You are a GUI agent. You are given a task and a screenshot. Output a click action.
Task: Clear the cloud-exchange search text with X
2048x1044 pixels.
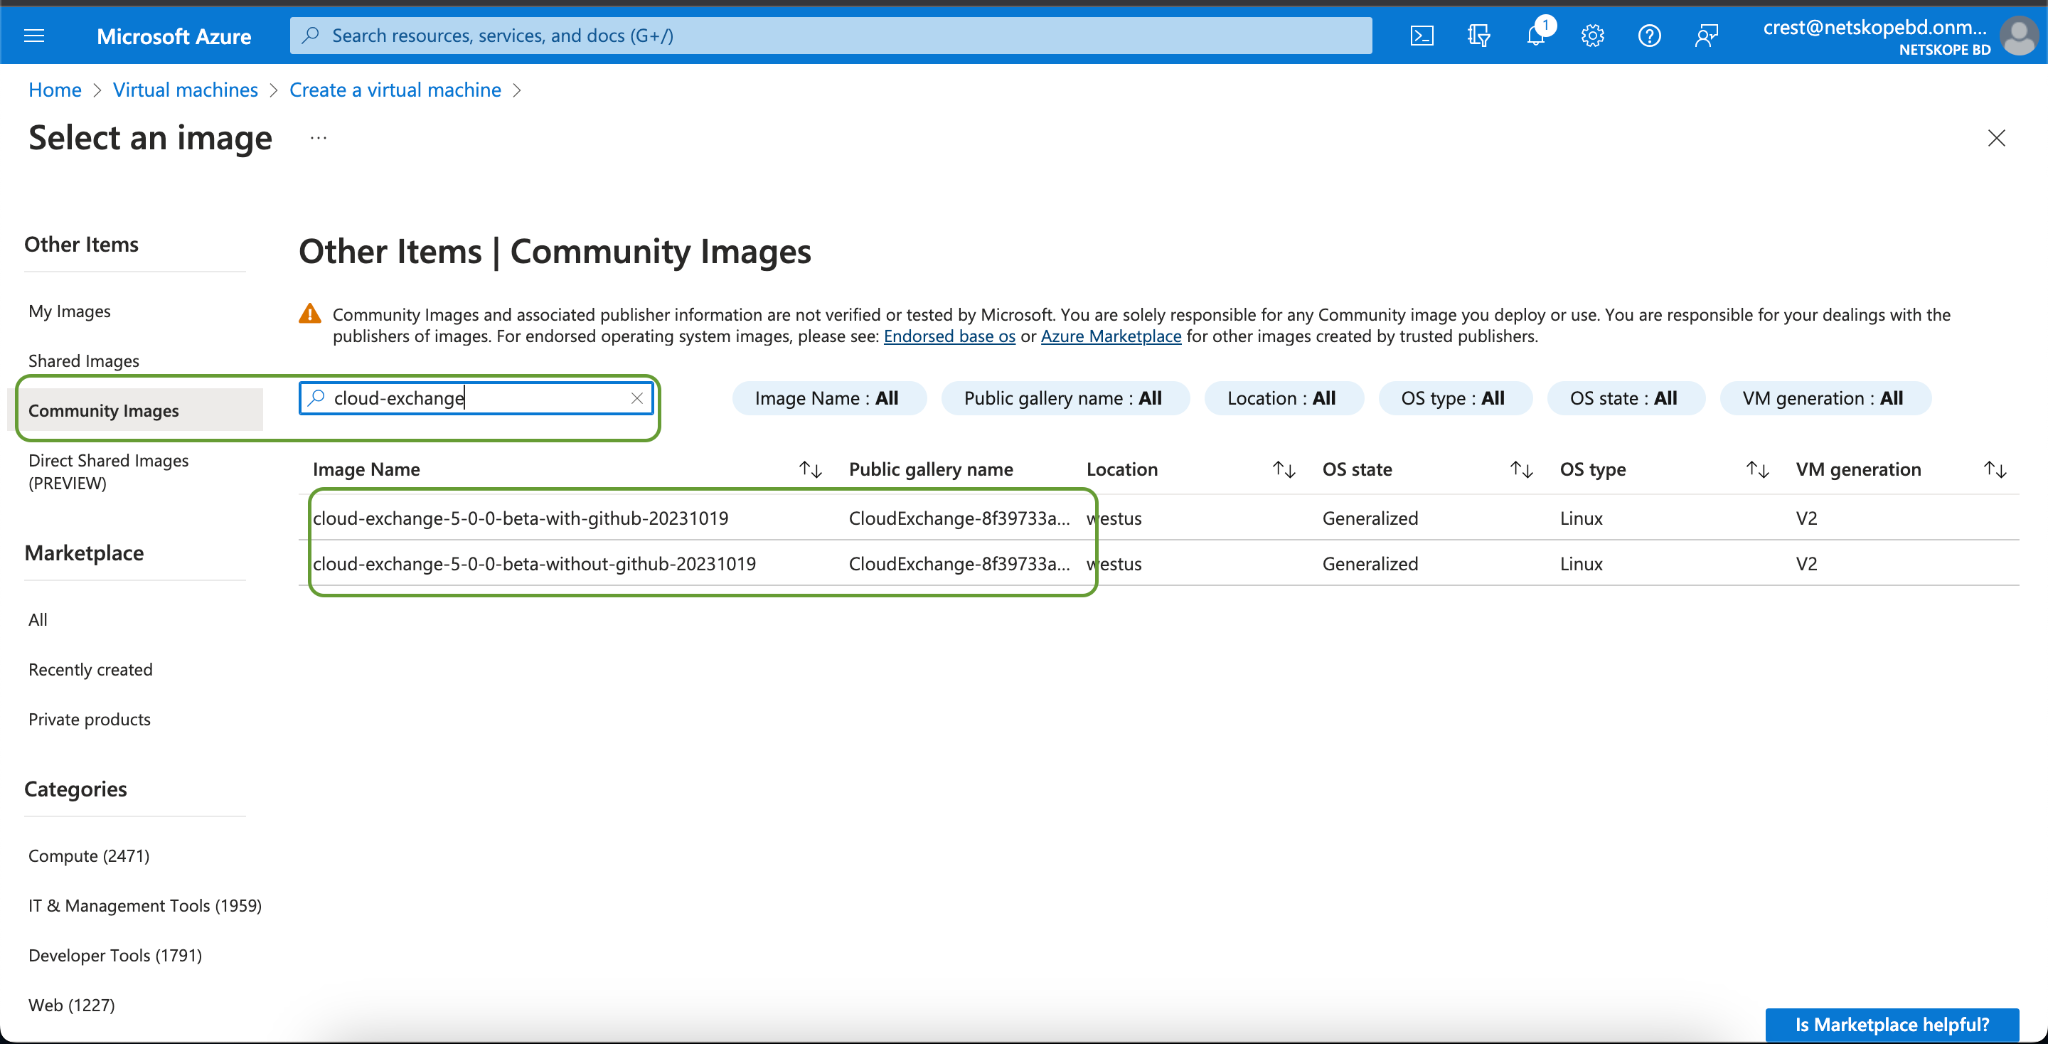[637, 398]
